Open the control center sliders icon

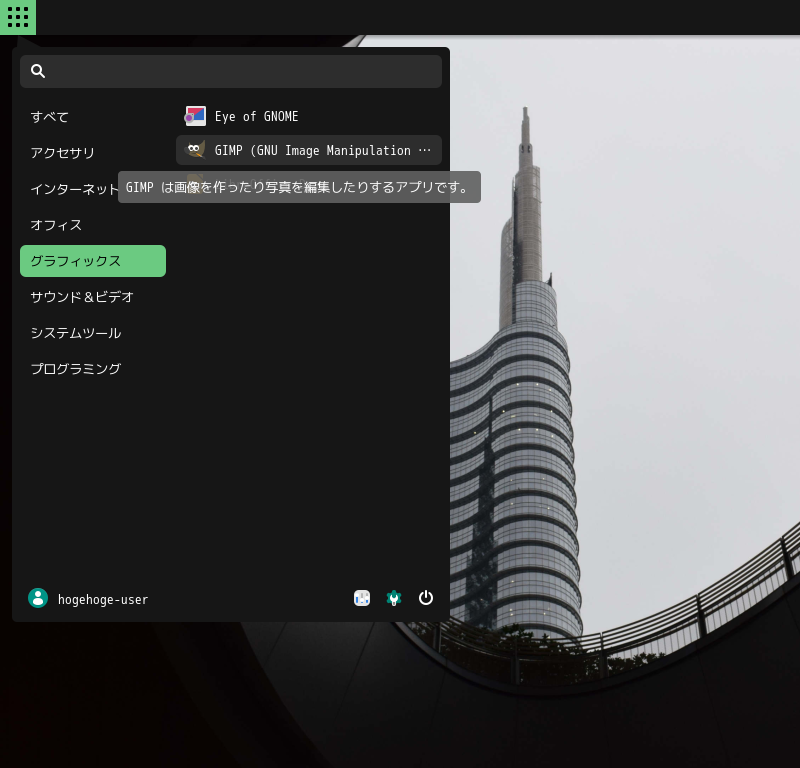click(362, 598)
